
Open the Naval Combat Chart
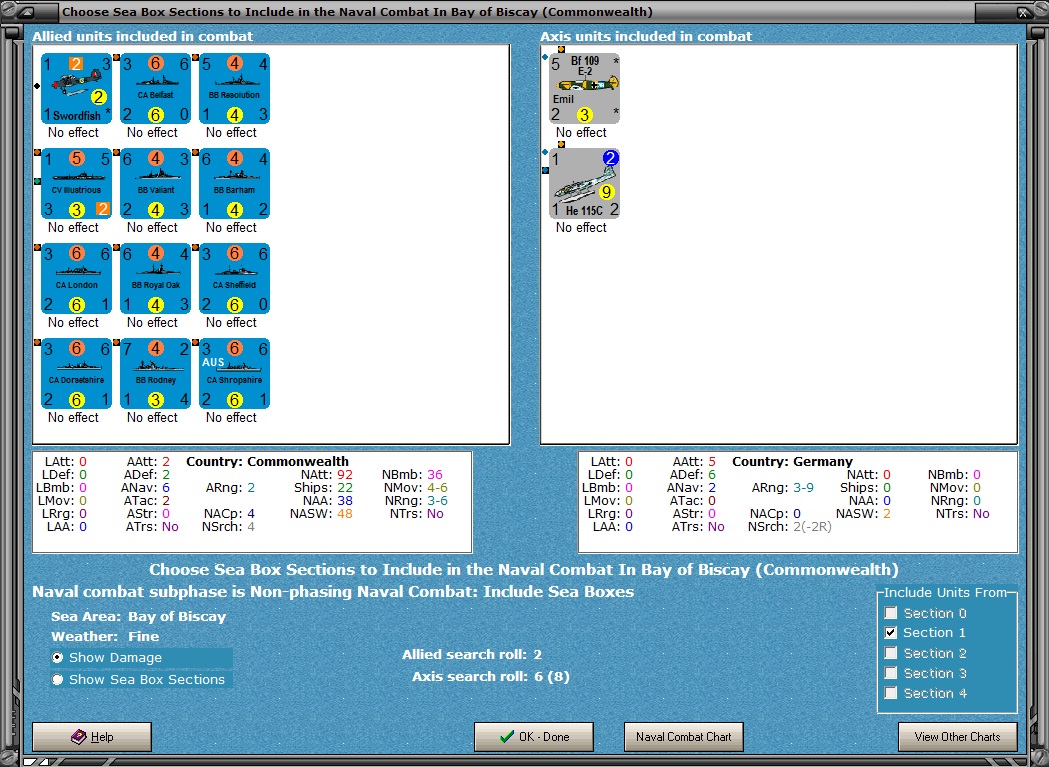click(x=684, y=737)
